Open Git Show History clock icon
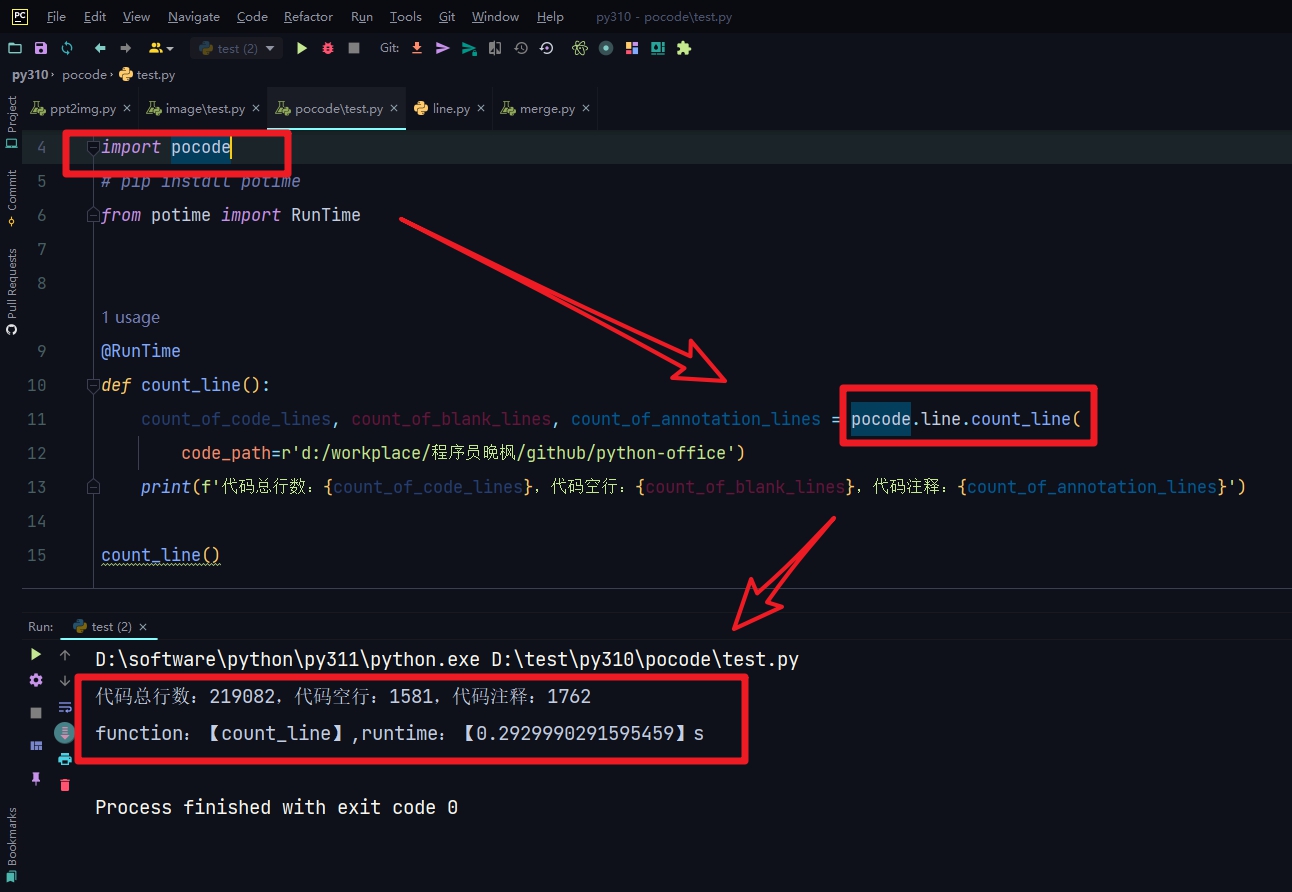Screen dimensions: 1292x892 pos(521,48)
